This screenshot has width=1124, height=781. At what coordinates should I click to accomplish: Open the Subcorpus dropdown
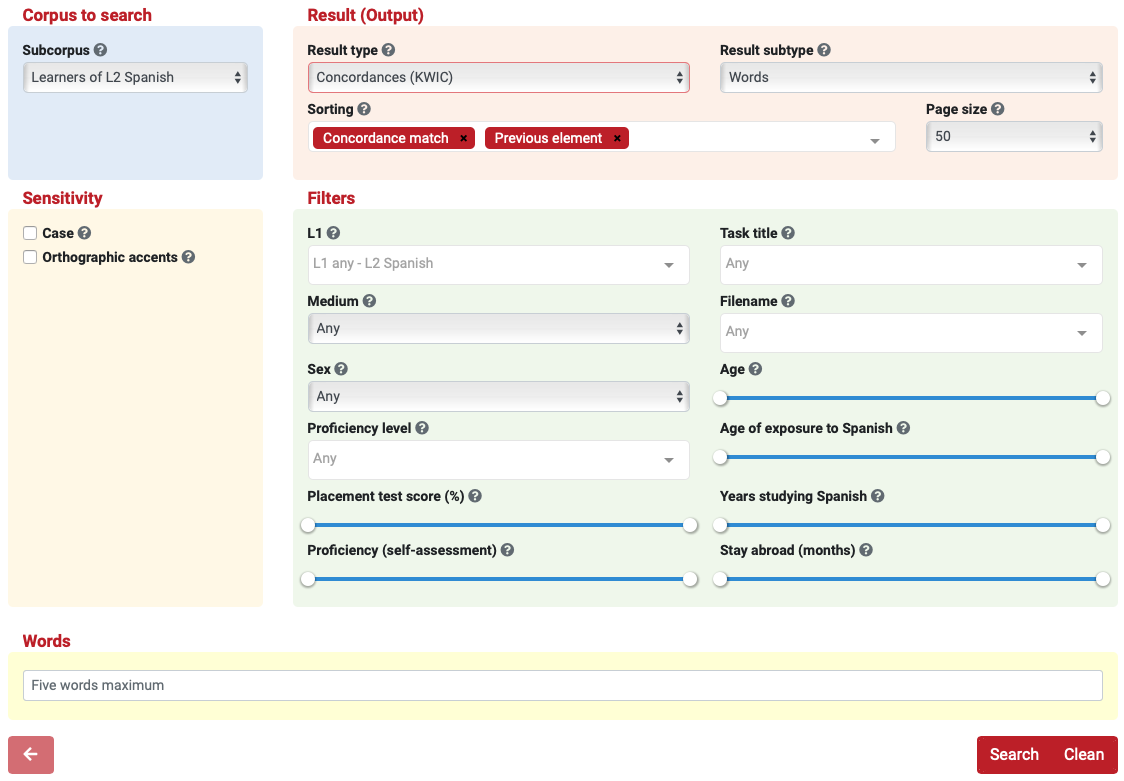pyautogui.click(x=134, y=77)
